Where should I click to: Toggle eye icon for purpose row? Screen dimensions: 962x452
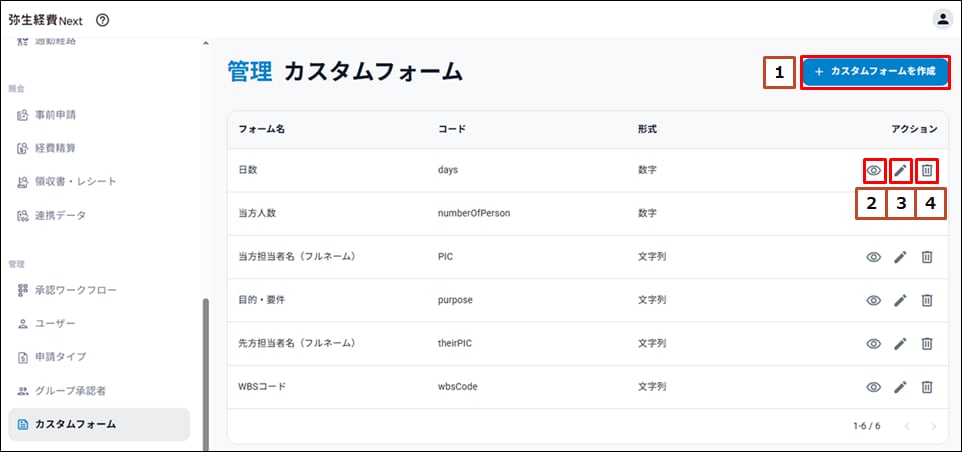coord(873,300)
